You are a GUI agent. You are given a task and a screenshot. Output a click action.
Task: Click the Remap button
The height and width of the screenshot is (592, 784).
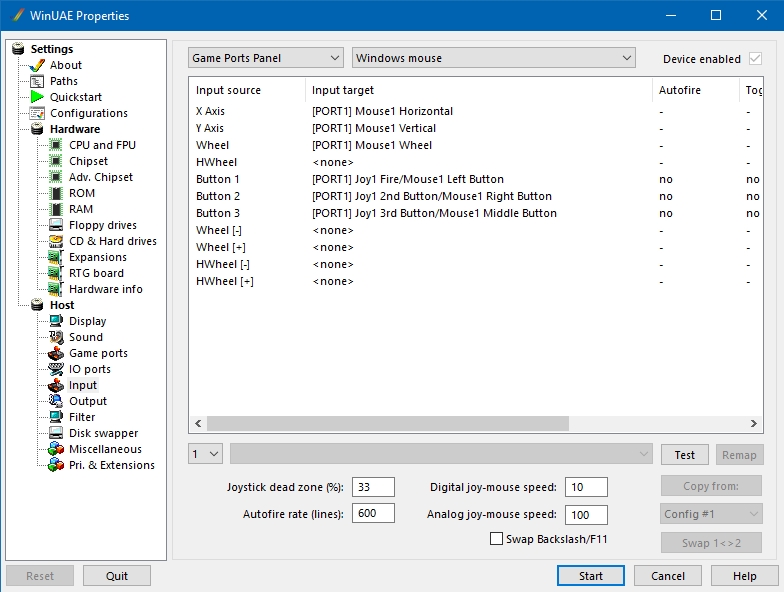point(739,455)
